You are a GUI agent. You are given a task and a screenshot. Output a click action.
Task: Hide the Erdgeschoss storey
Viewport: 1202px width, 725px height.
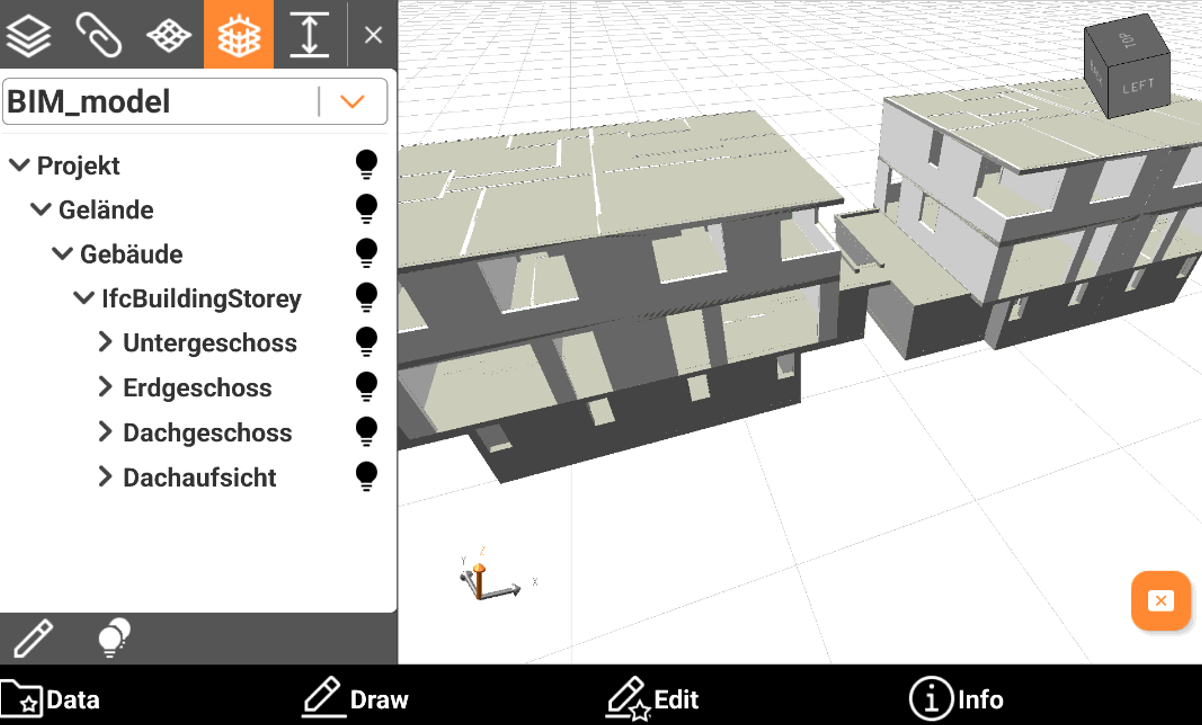[367, 387]
